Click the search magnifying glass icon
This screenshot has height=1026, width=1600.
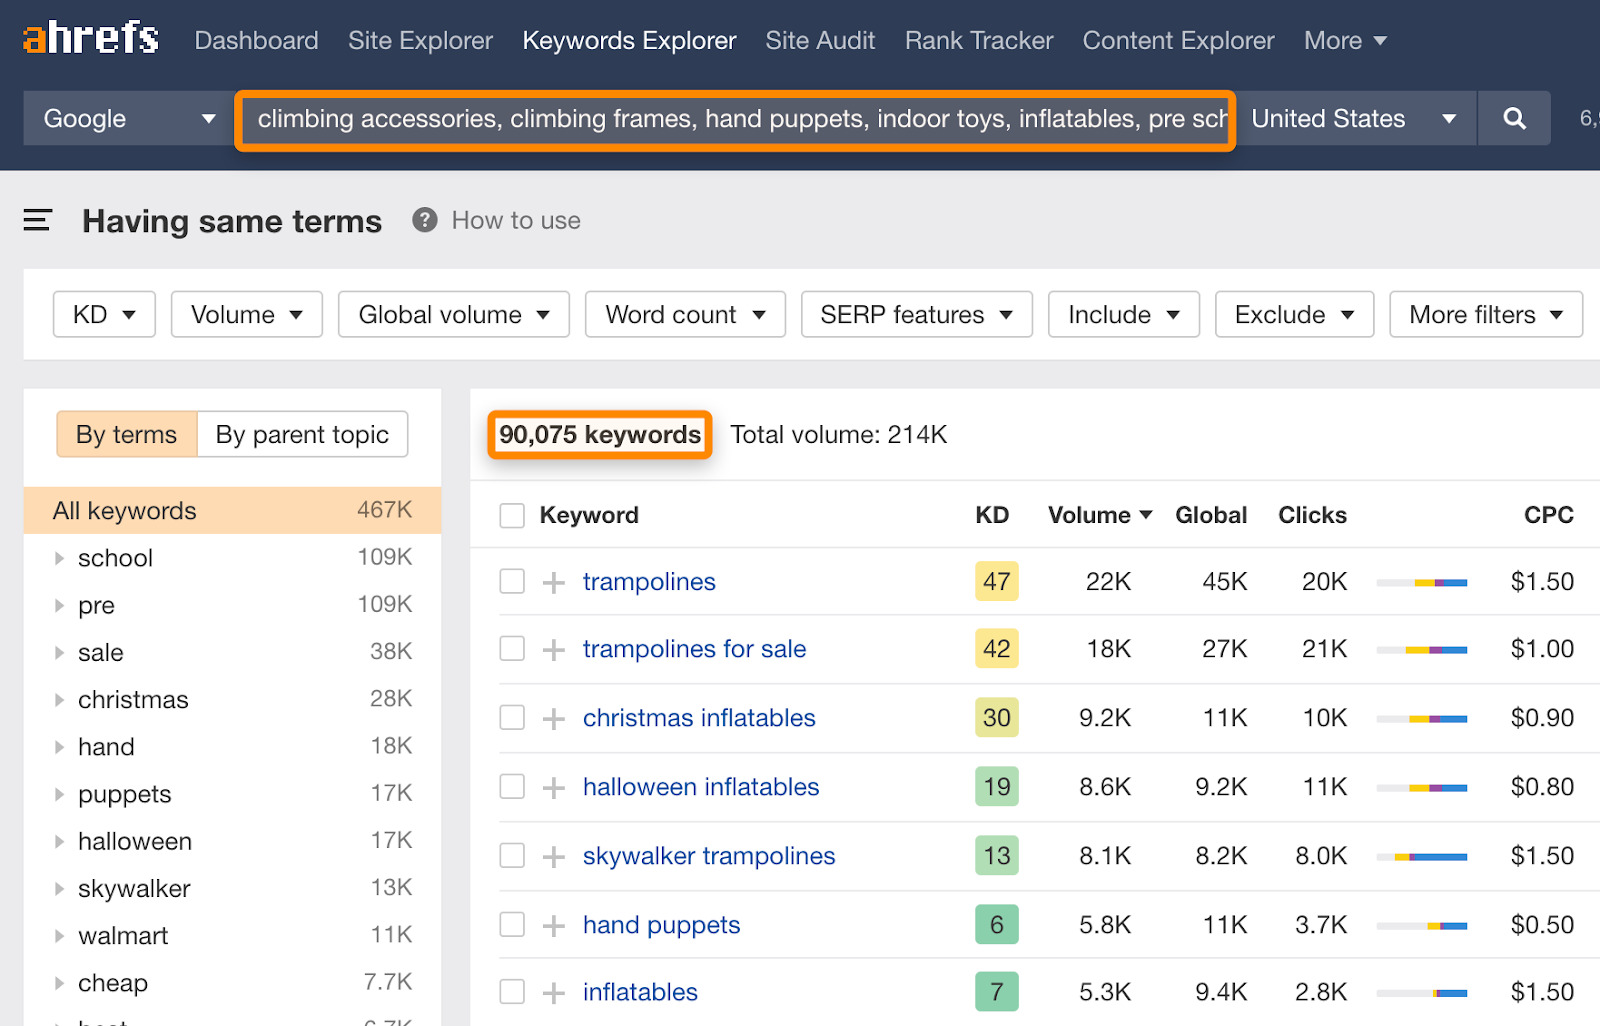(x=1513, y=118)
